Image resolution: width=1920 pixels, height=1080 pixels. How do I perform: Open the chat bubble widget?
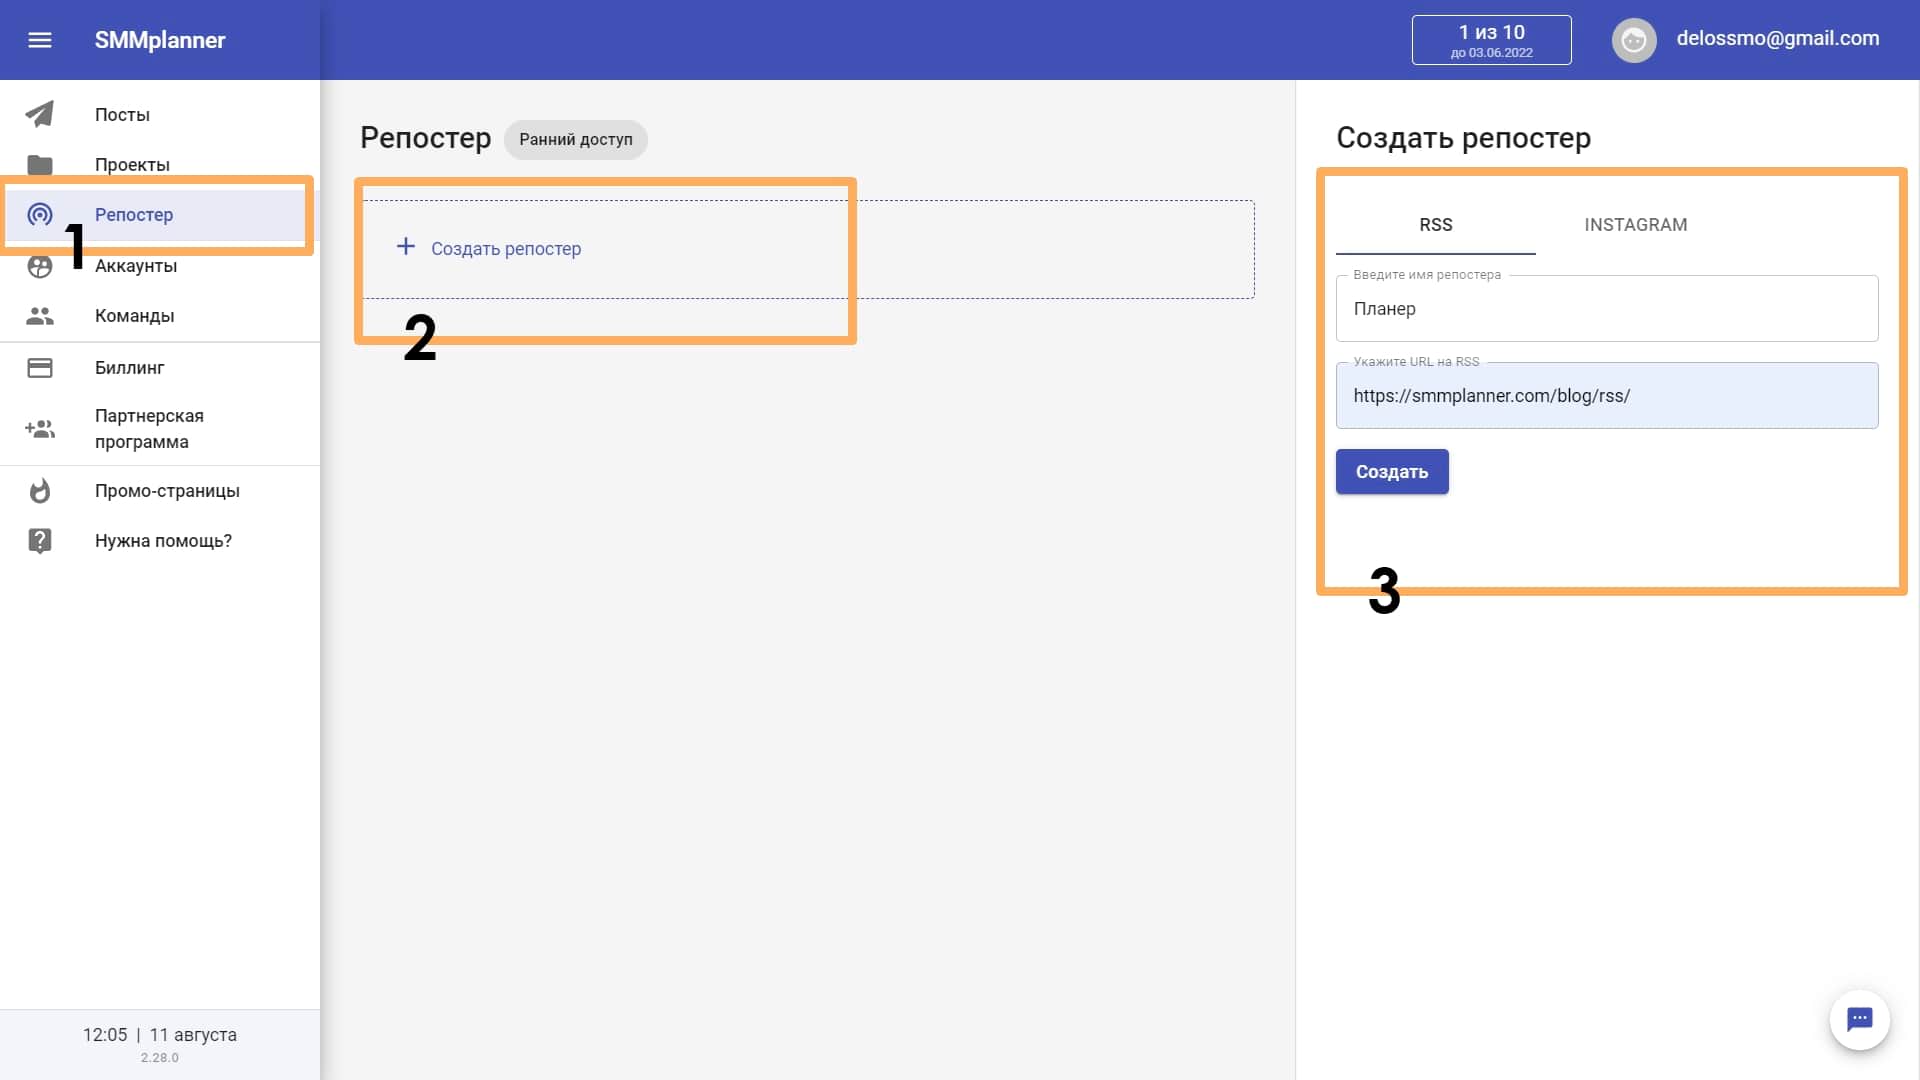pos(1859,1020)
